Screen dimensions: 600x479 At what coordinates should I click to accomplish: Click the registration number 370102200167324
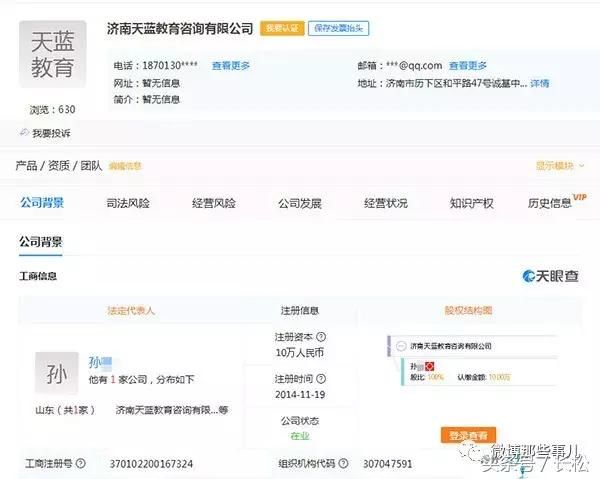(151, 464)
